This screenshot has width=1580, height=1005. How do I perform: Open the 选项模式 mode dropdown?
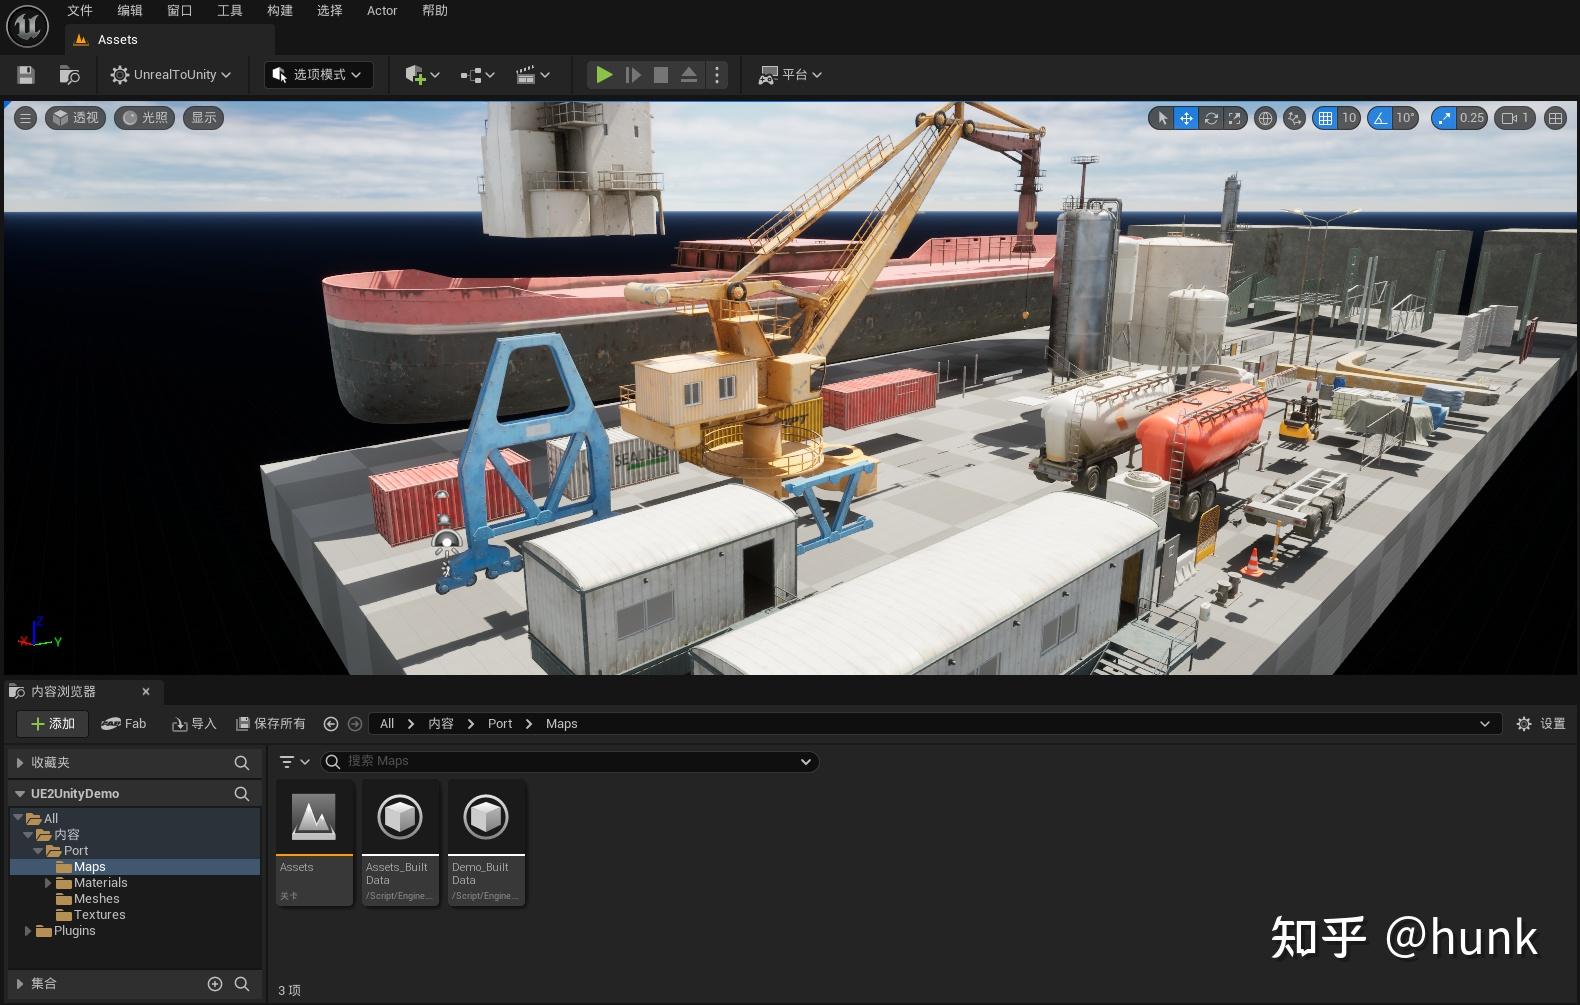click(x=318, y=75)
